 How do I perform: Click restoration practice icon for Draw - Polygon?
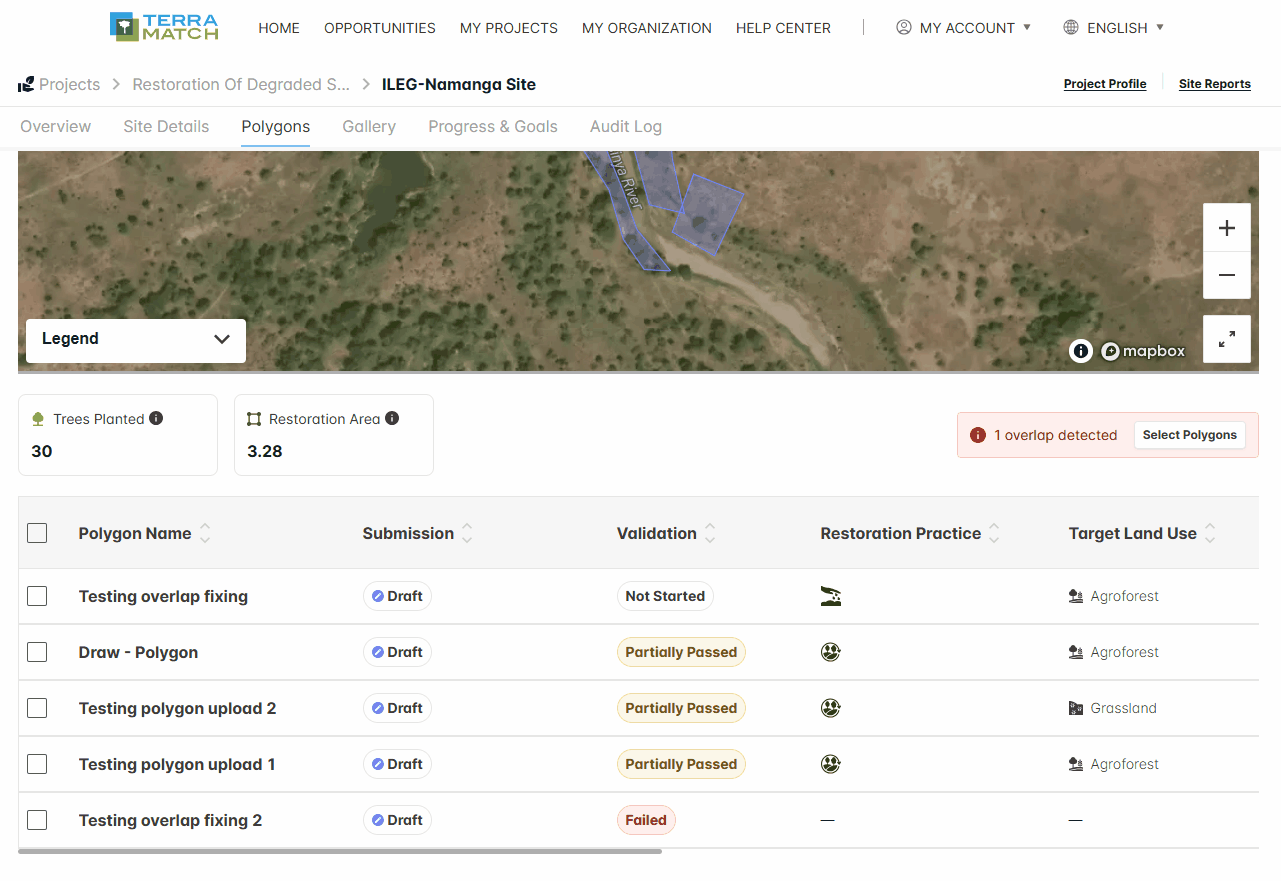point(830,652)
